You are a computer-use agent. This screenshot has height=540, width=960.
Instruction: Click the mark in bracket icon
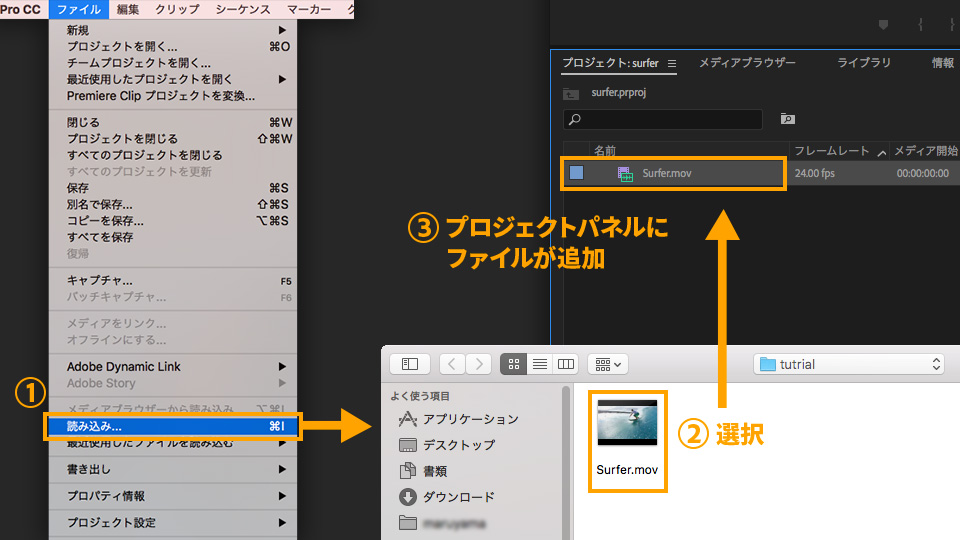tap(920, 24)
